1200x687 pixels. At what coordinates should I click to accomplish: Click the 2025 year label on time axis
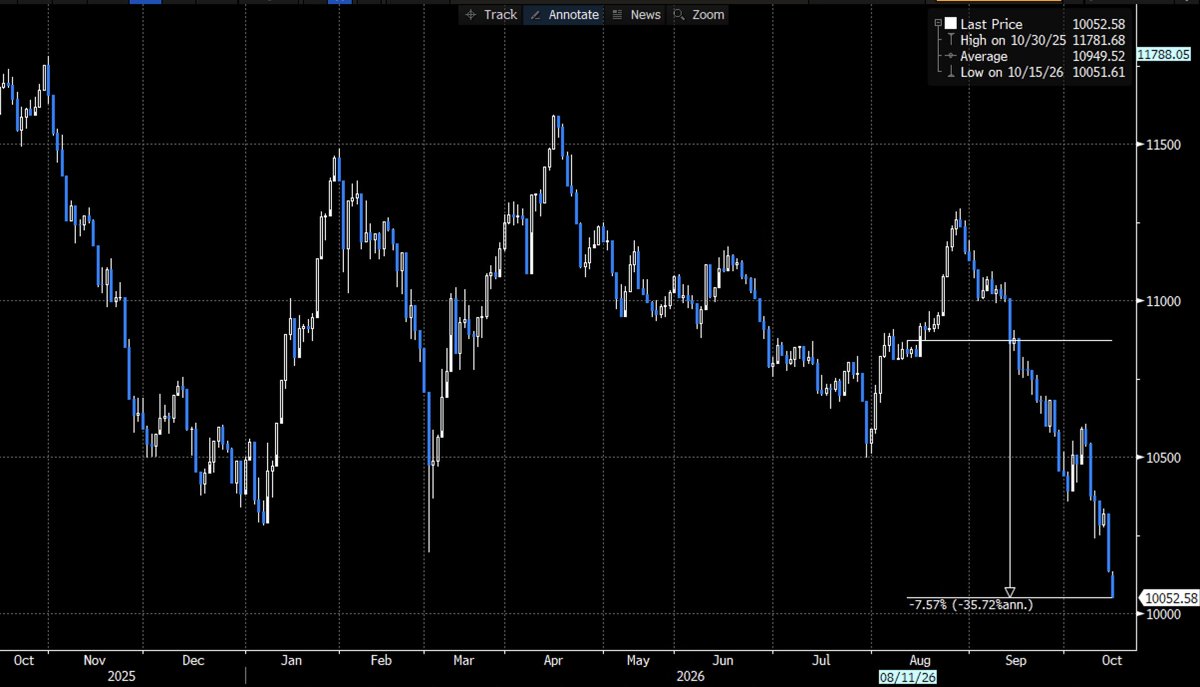(x=120, y=676)
